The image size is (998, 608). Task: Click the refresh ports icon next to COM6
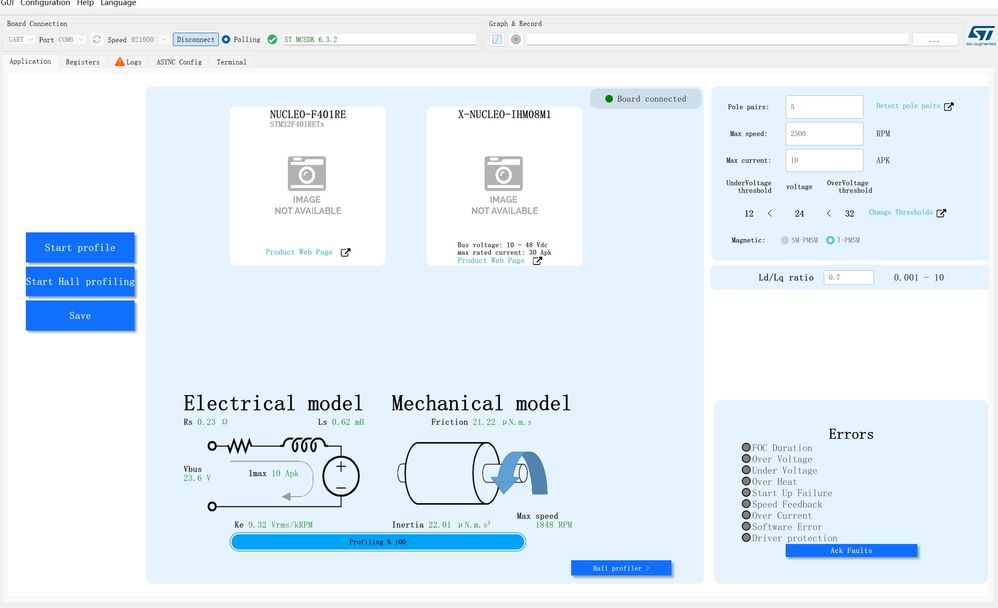[97, 39]
